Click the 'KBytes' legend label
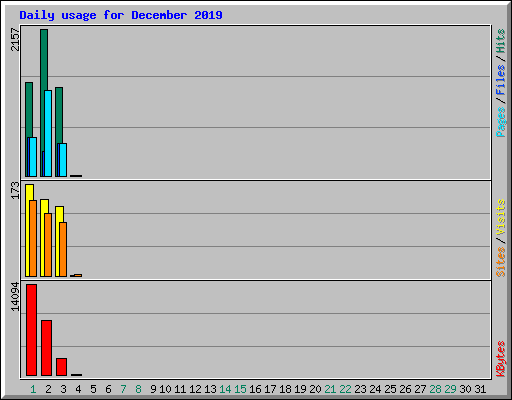Screen dimensions: 512x400 click(500, 359)
